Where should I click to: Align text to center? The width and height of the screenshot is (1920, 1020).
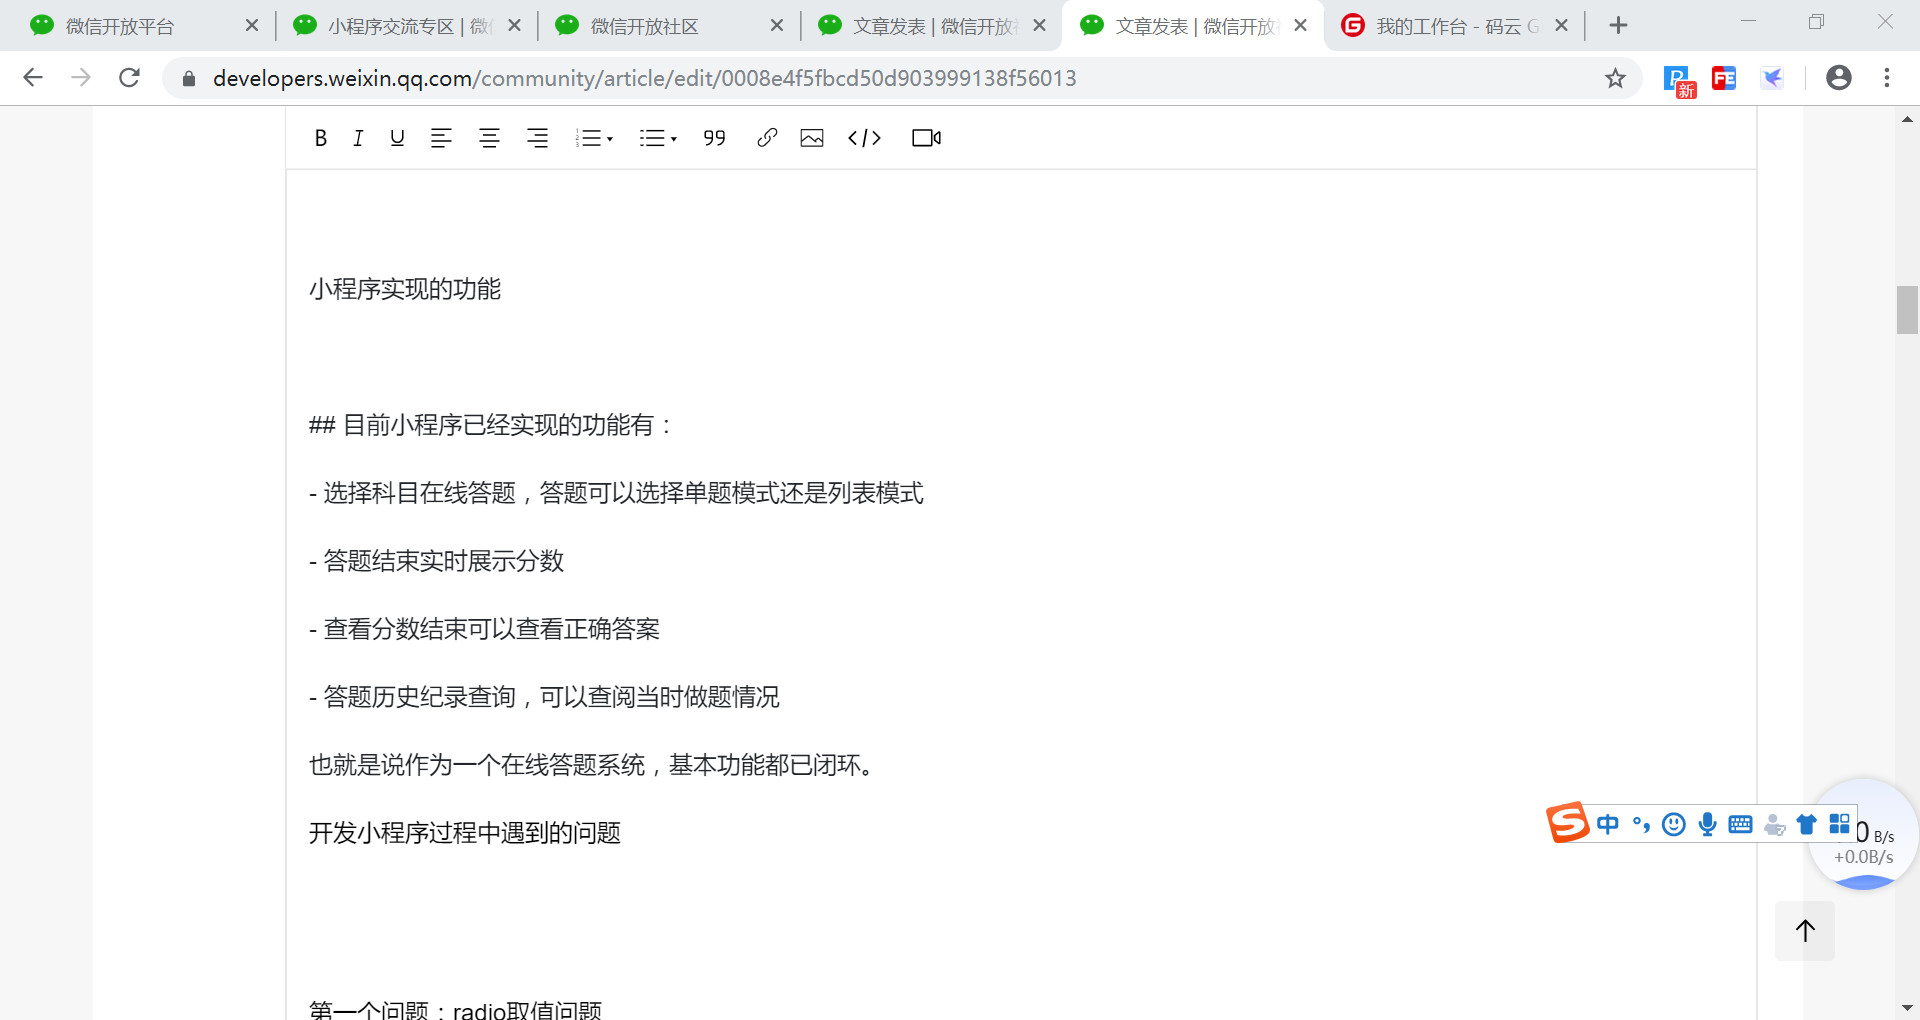pyautogui.click(x=489, y=138)
